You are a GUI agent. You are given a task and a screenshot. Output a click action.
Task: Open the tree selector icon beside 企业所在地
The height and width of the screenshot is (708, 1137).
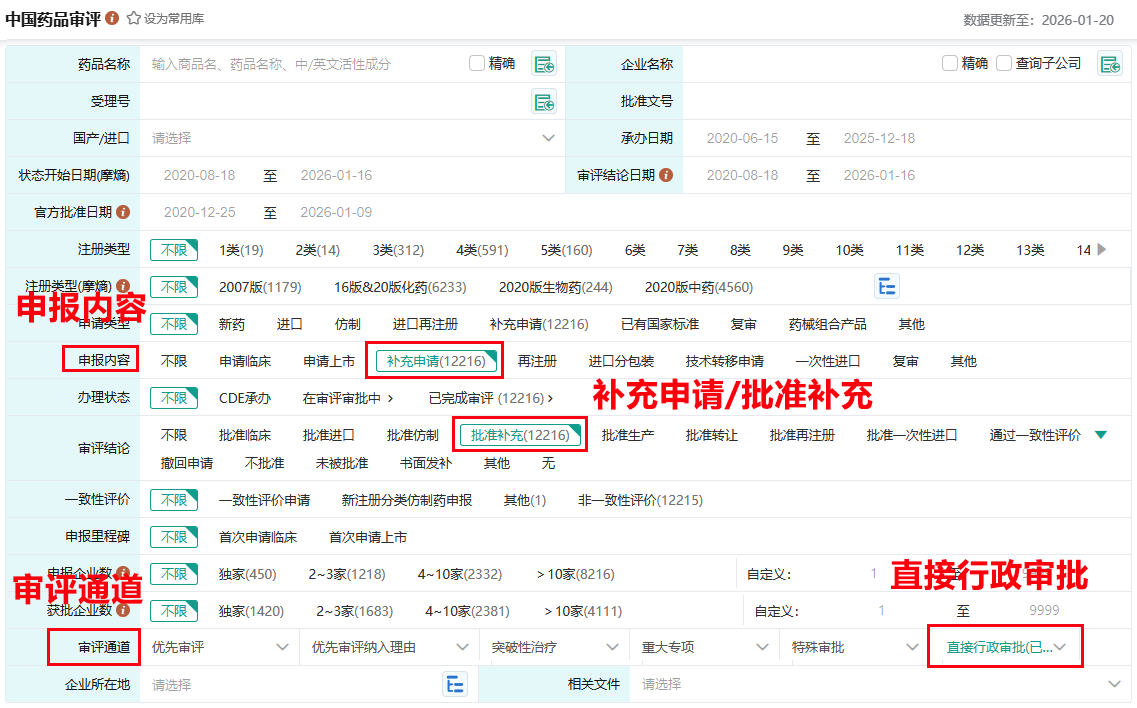[455, 684]
